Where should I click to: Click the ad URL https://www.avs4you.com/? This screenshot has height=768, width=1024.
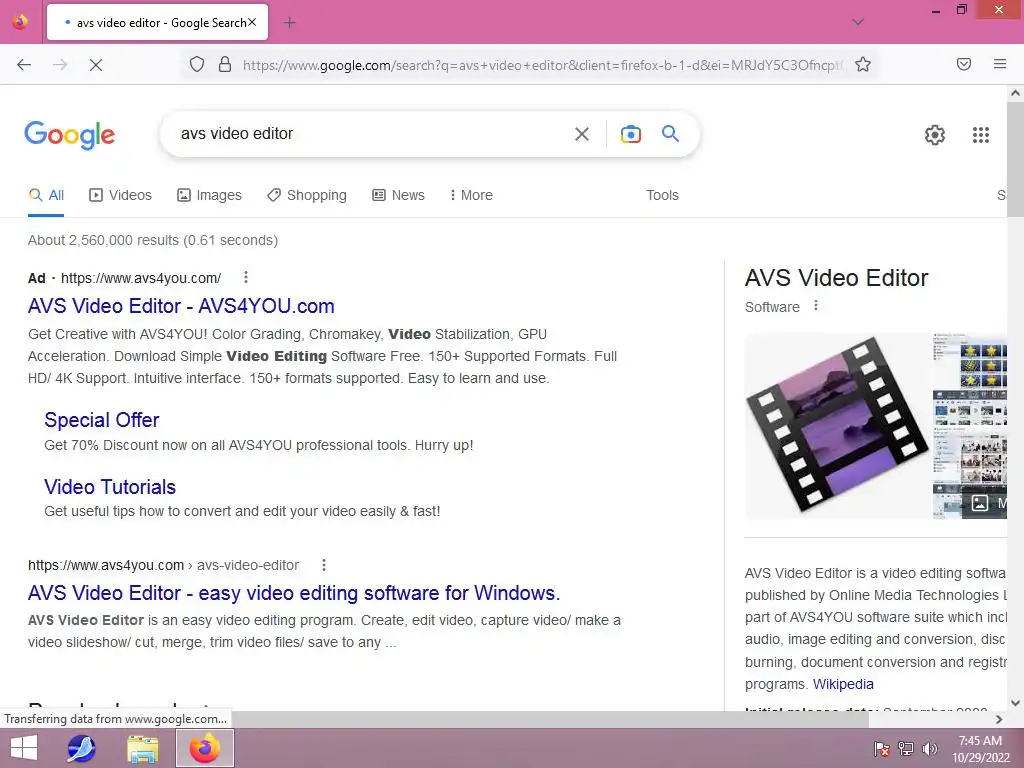pyautogui.click(x=141, y=278)
